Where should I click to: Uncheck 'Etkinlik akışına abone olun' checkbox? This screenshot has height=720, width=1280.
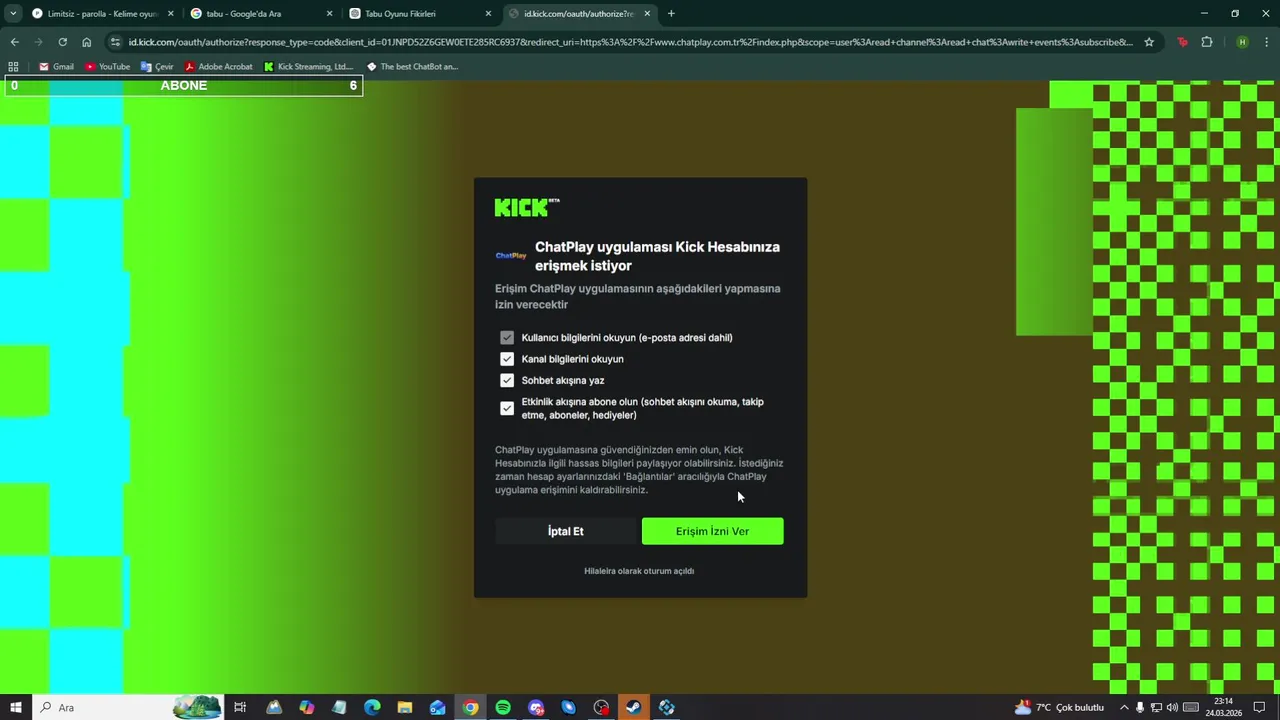[x=507, y=408]
